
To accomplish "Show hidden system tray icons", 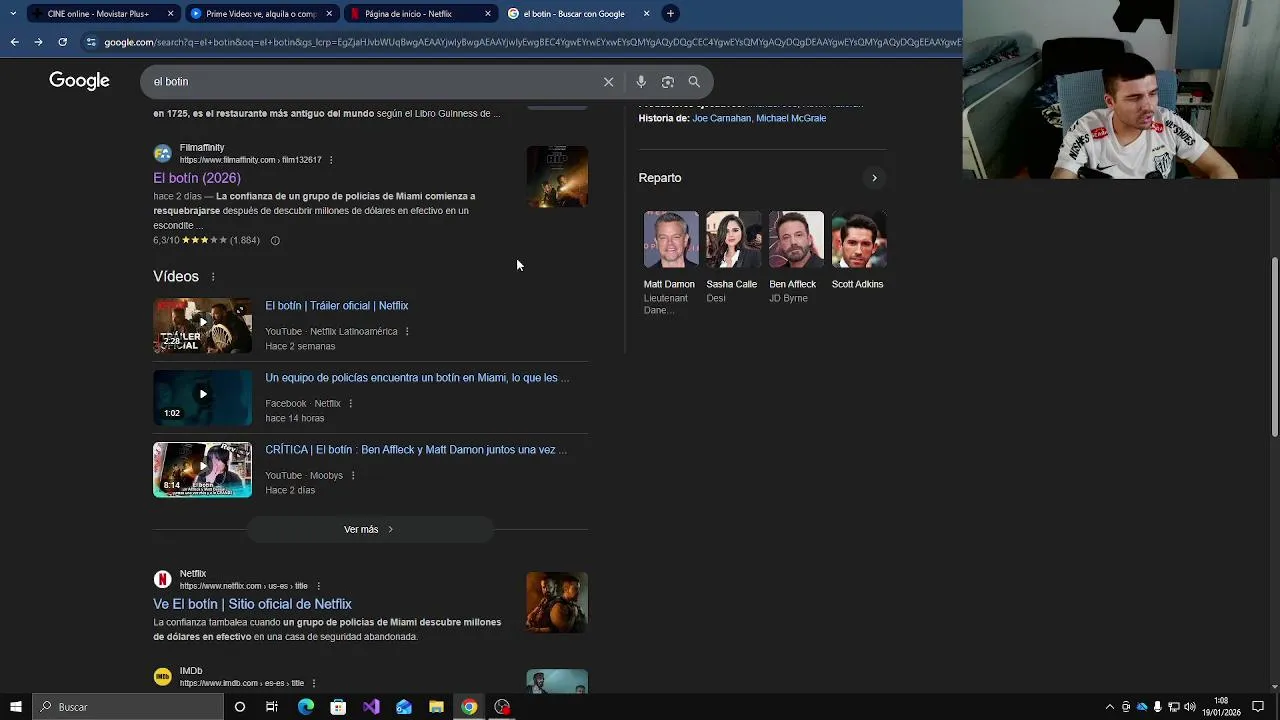I will (x=1109, y=707).
